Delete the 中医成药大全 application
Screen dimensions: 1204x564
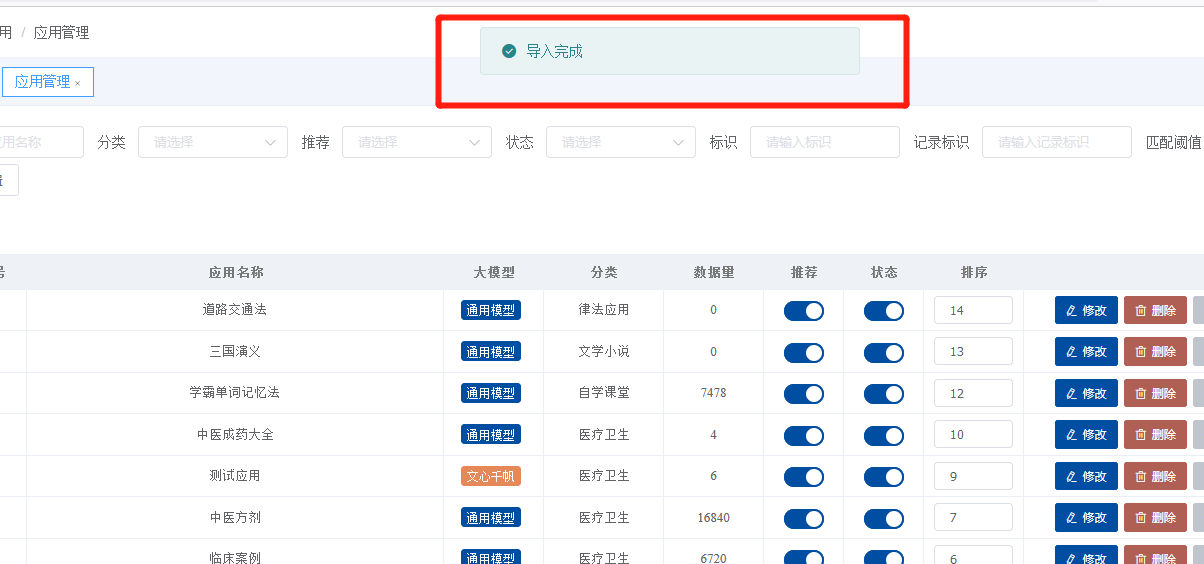(x=1155, y=435)
